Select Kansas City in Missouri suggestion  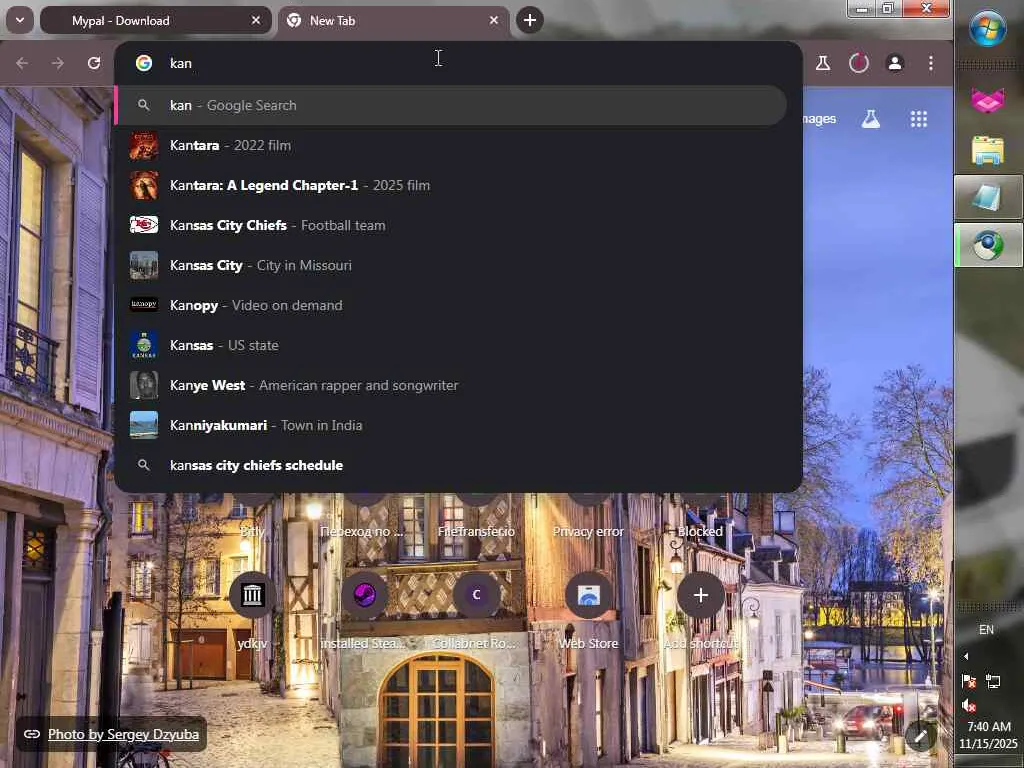pos(451,265)
